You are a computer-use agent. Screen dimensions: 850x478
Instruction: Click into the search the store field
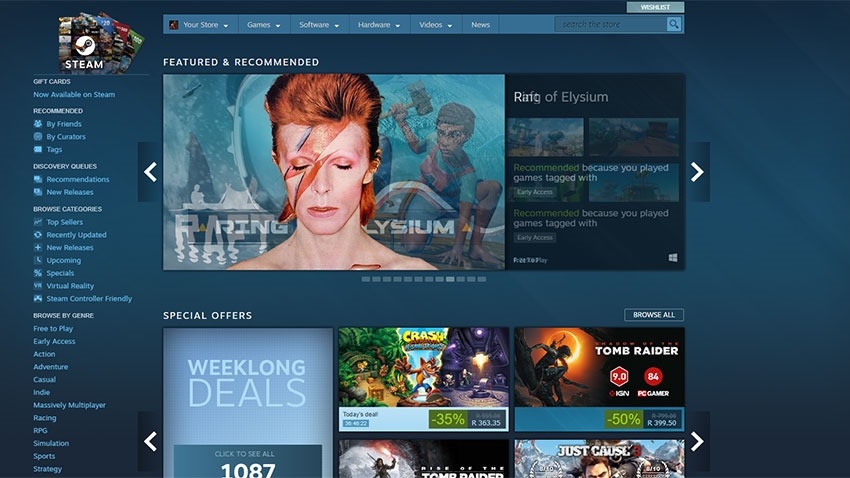610,24
